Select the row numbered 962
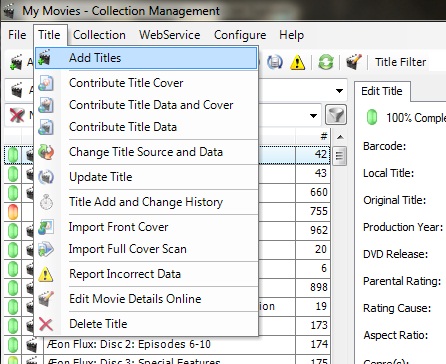 coord(167,230)
